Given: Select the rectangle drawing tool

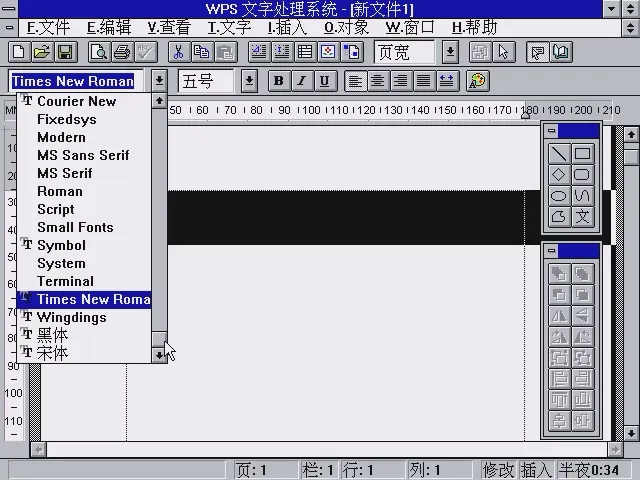Looking at the screenshot, I should click(582, 153).
